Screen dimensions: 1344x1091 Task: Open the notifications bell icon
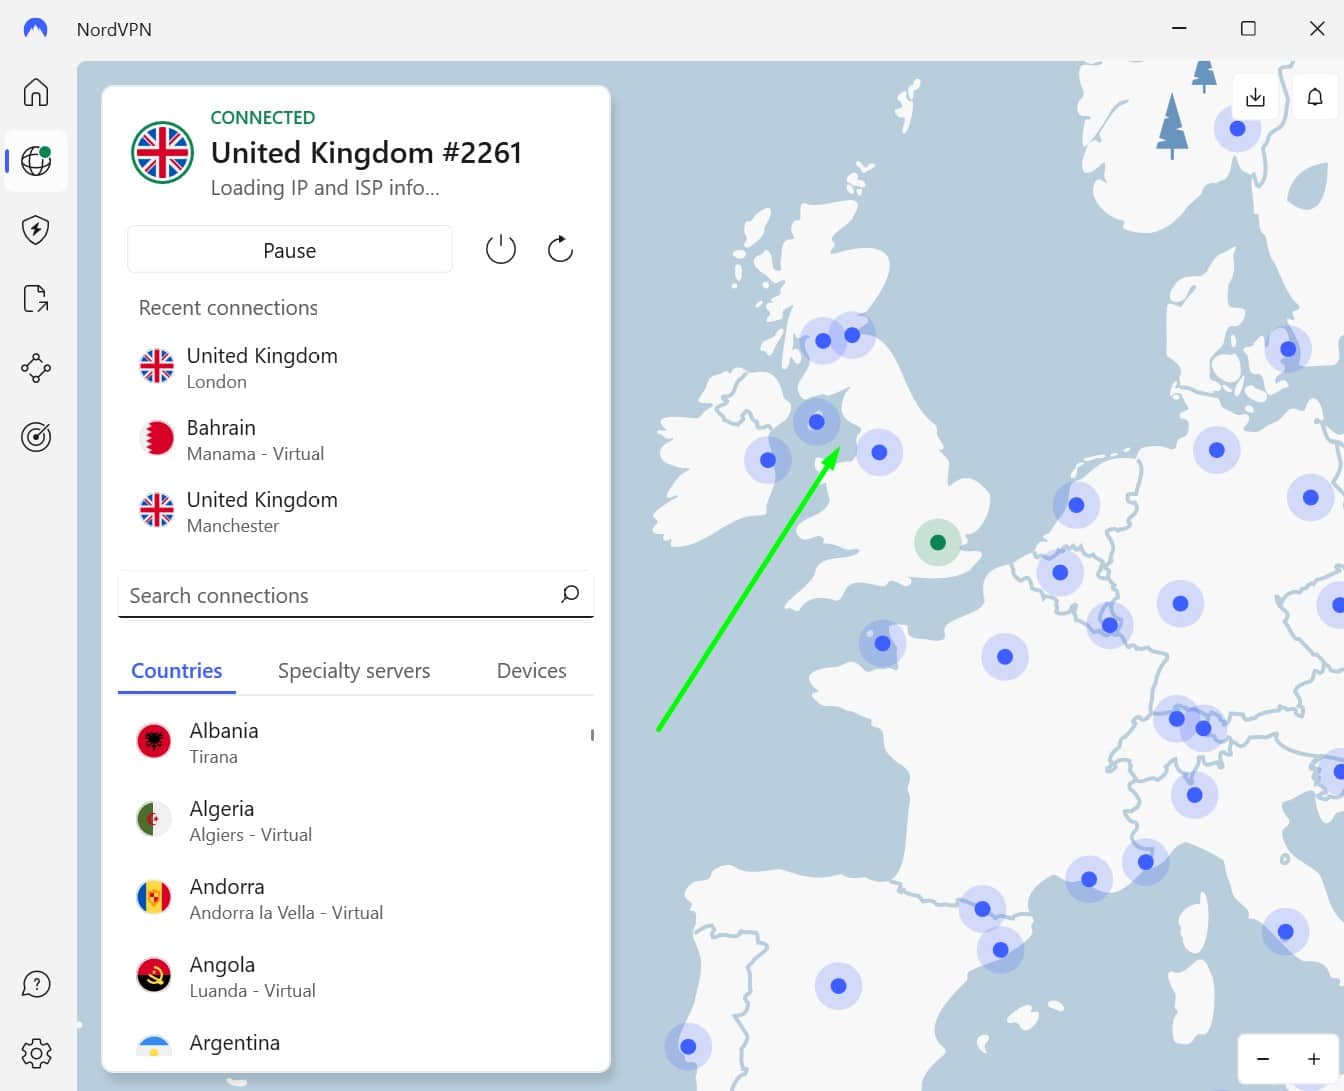point(1315,97)
